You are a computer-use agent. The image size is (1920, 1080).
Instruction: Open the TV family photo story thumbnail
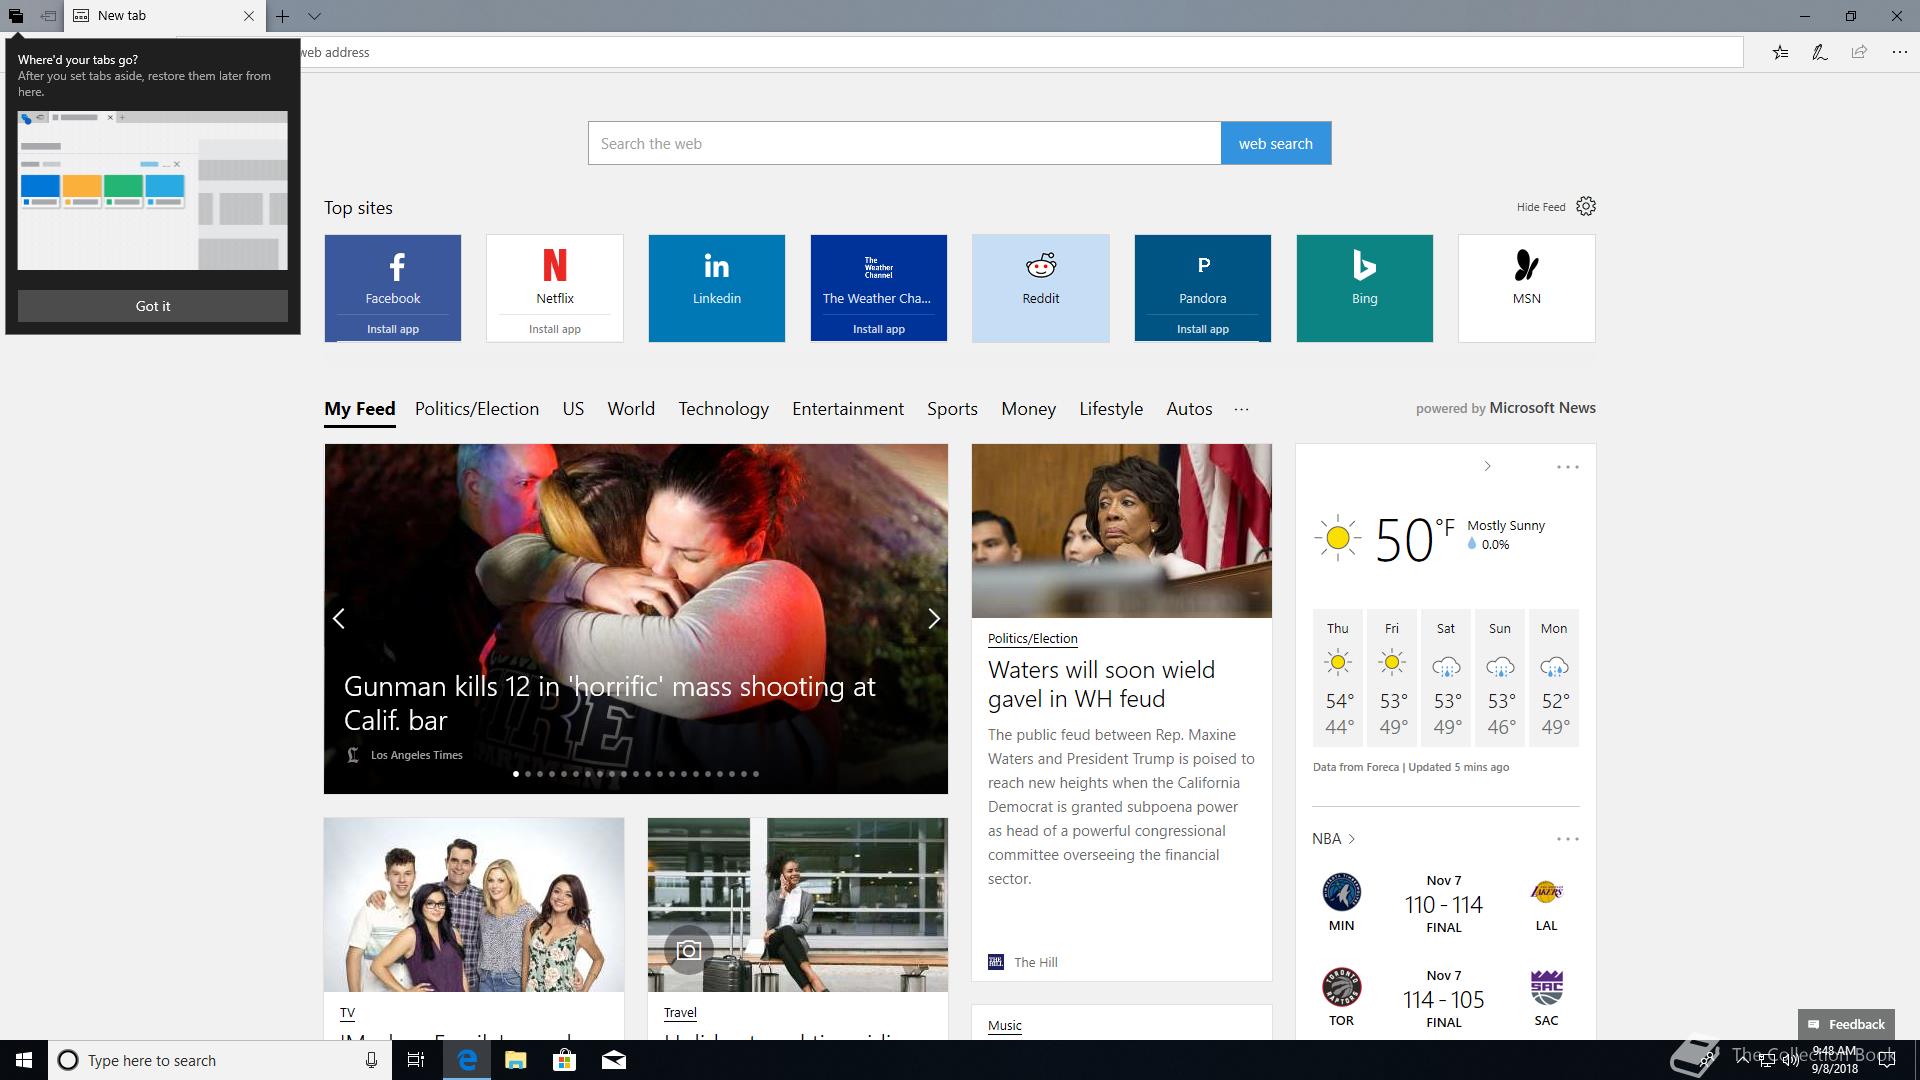(x=474, y=905)
